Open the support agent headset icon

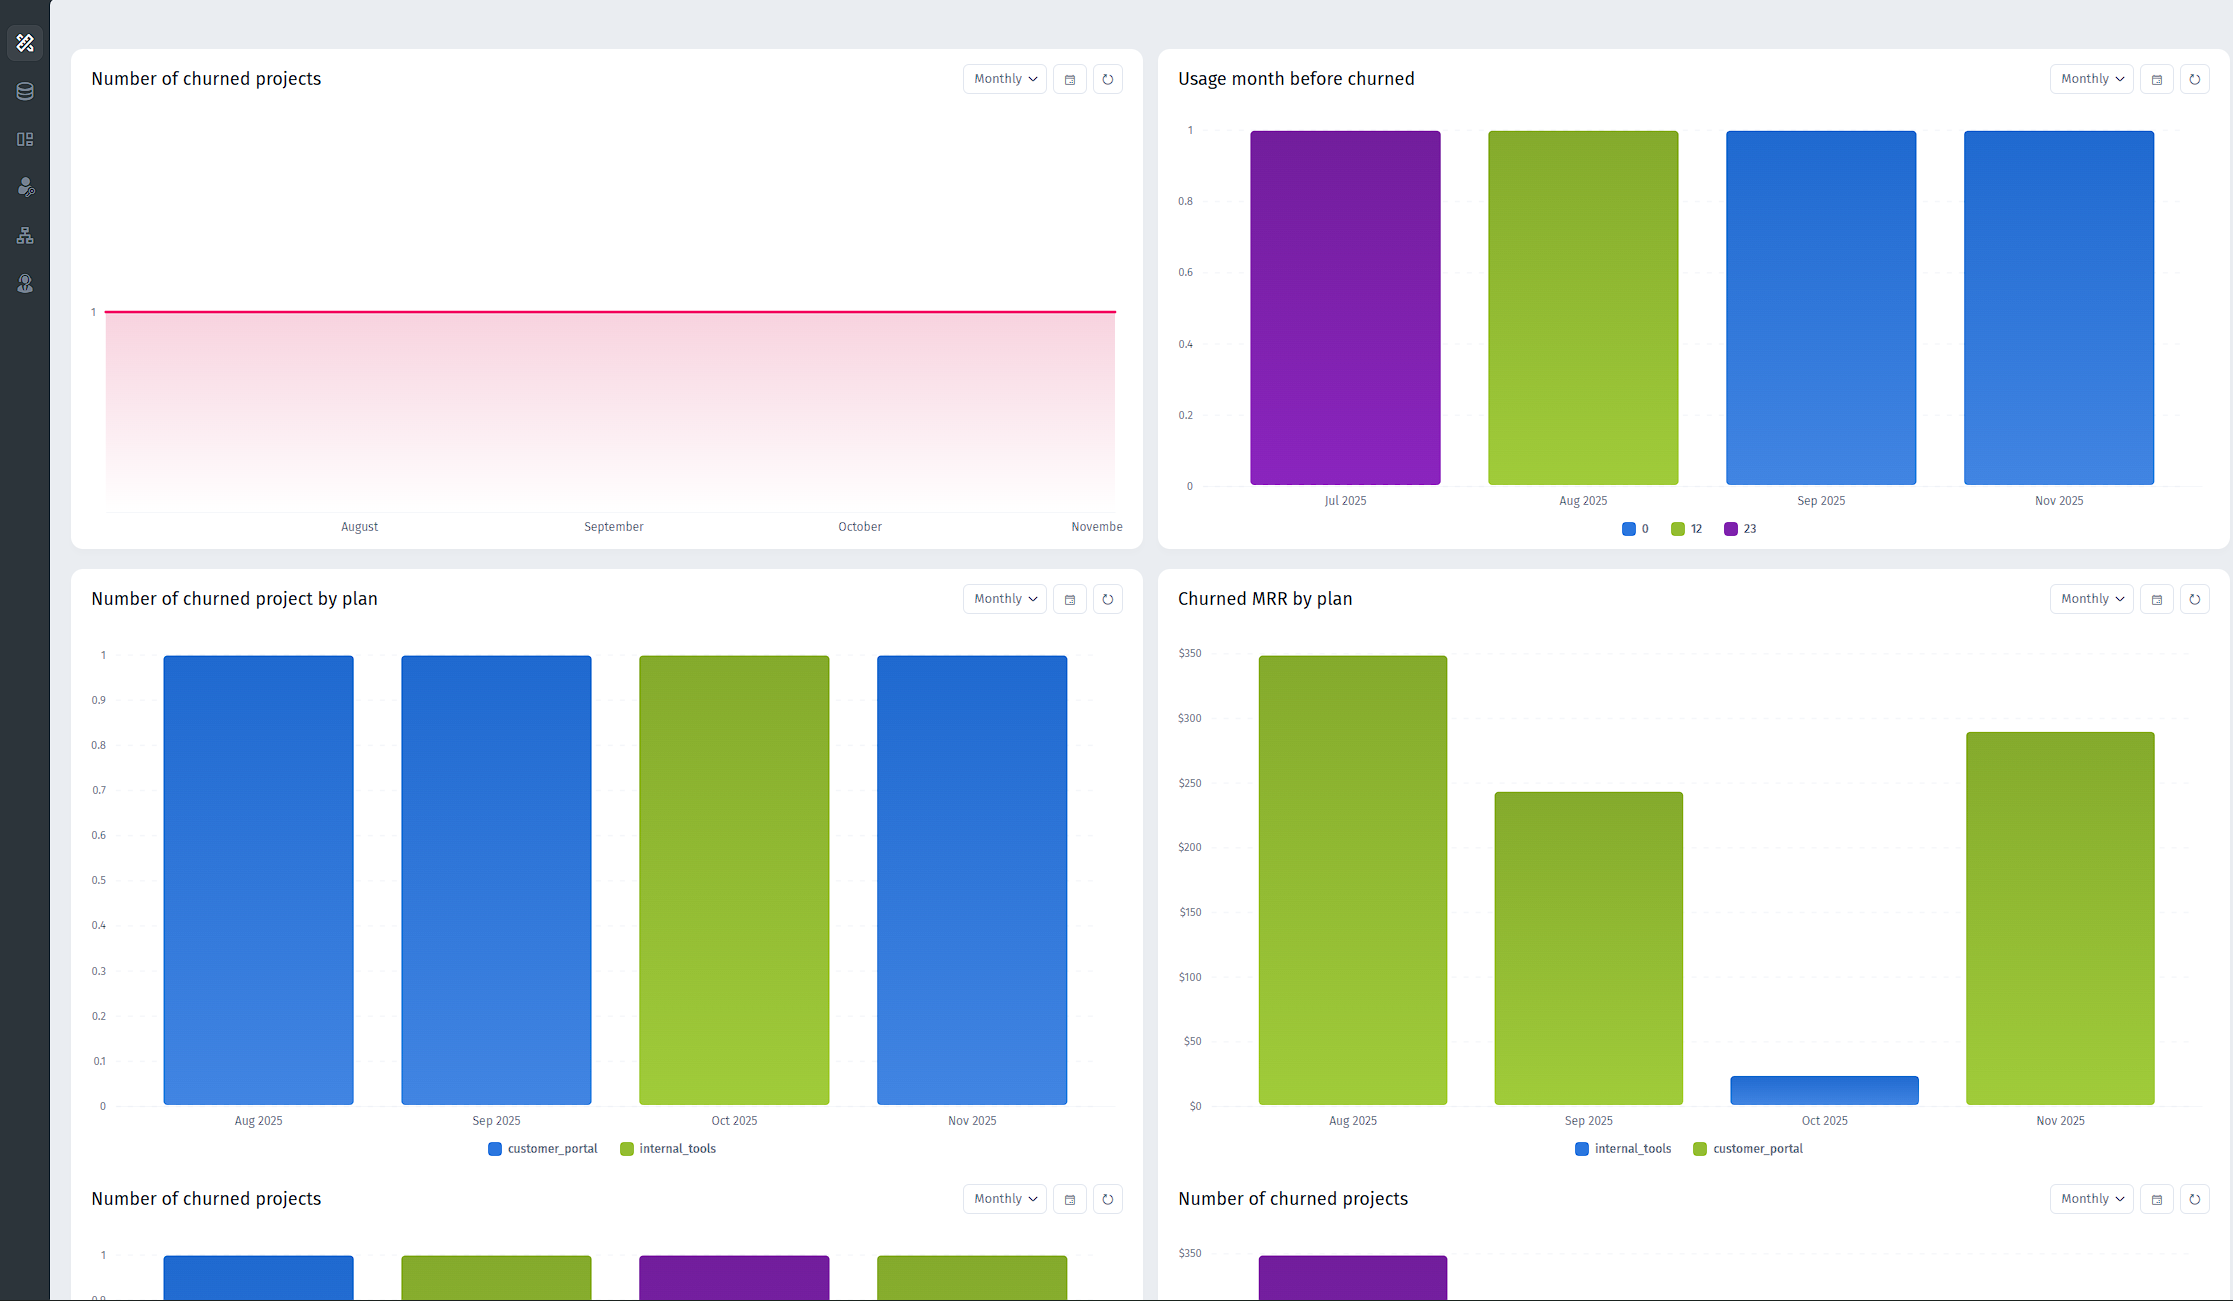click(x=25, y=284)
